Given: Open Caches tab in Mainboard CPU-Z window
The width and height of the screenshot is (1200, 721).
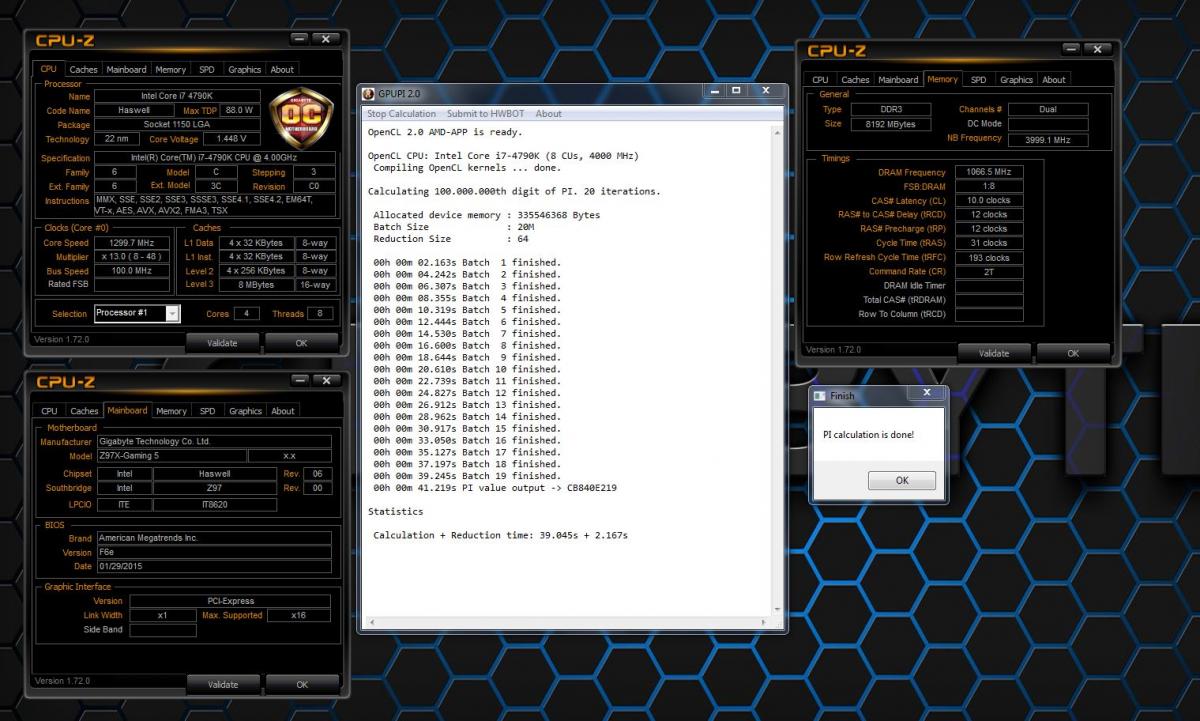Looking at the screenshot, I should pos(85,411).
